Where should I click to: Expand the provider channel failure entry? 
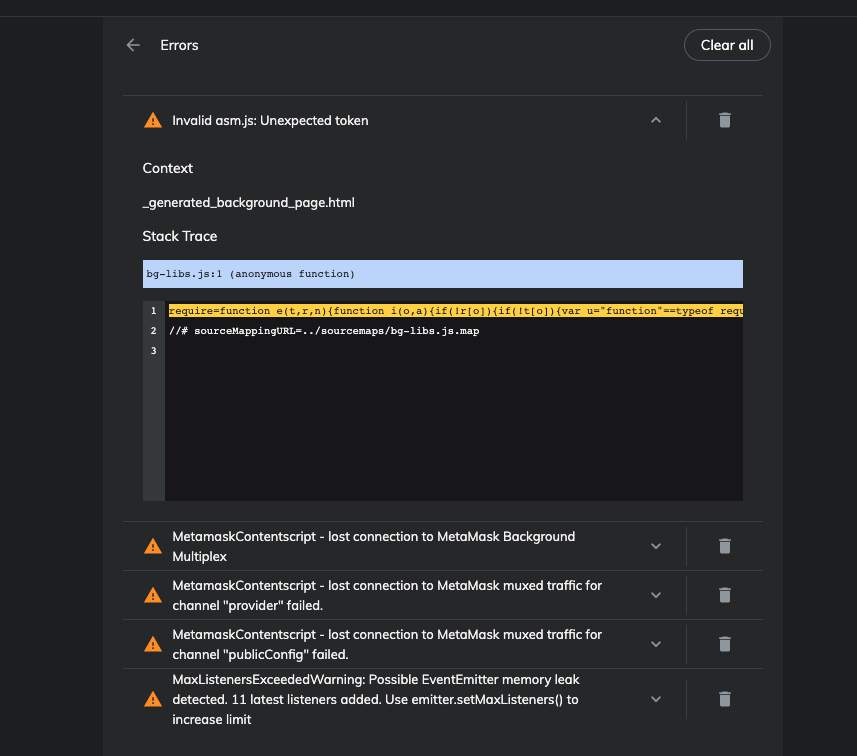[x=656, y=595]
